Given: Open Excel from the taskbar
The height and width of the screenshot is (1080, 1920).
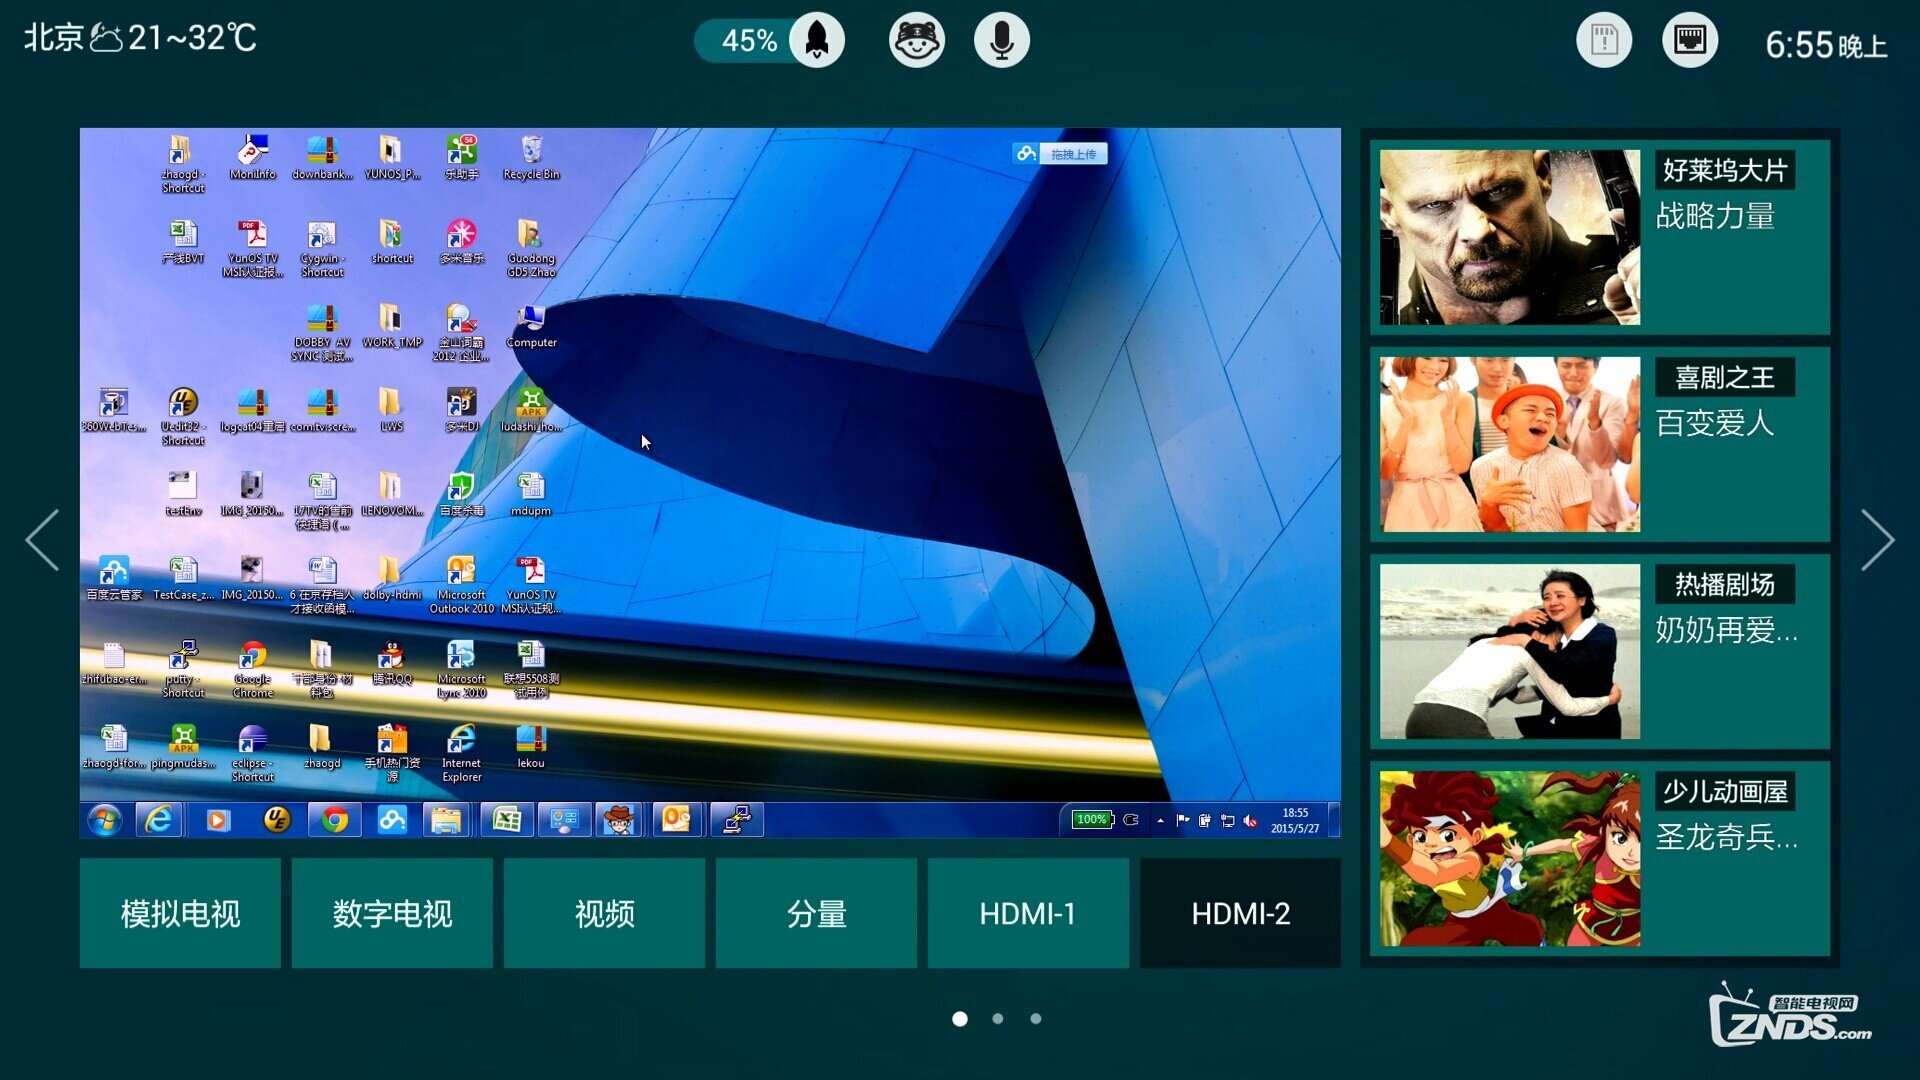Looking at the screenshot, I should (x=506, y=821).
